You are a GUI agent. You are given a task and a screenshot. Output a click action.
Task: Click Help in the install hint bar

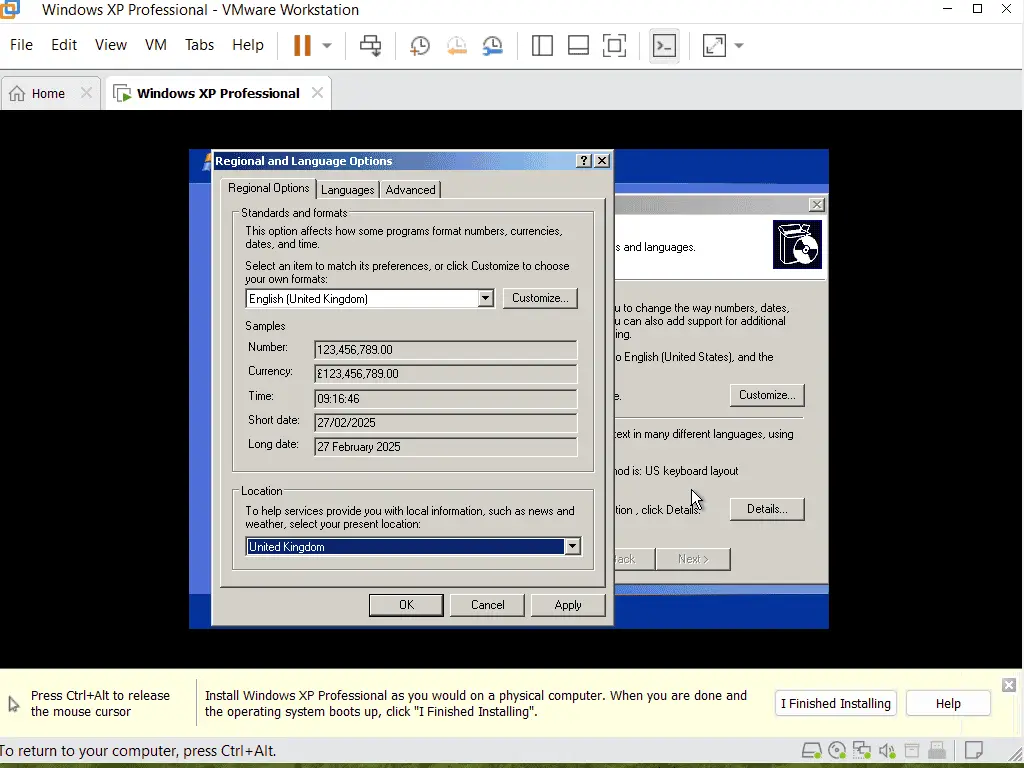pyautogui.click(x=948, y=703)
